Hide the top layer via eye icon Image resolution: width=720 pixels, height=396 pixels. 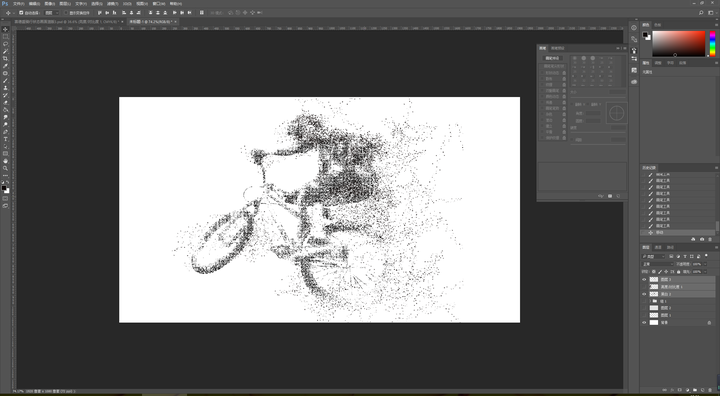point(644,279)
